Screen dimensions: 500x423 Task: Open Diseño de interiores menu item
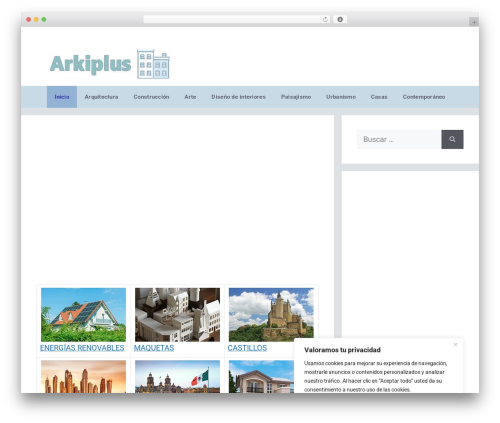(238, 97)
